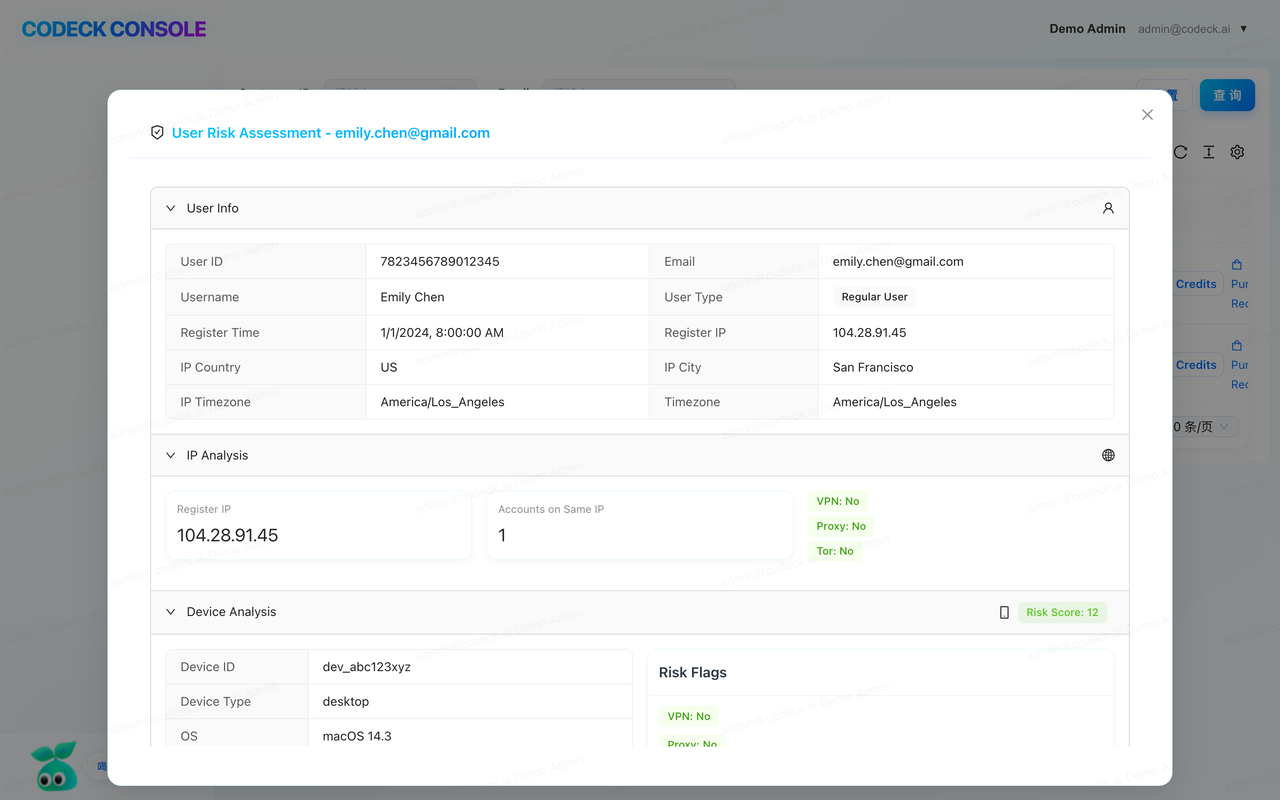Viewport: 1280px width, 800px height.
Task: Click the Risk Score: 12 badge
Action: click(1062, 611)
